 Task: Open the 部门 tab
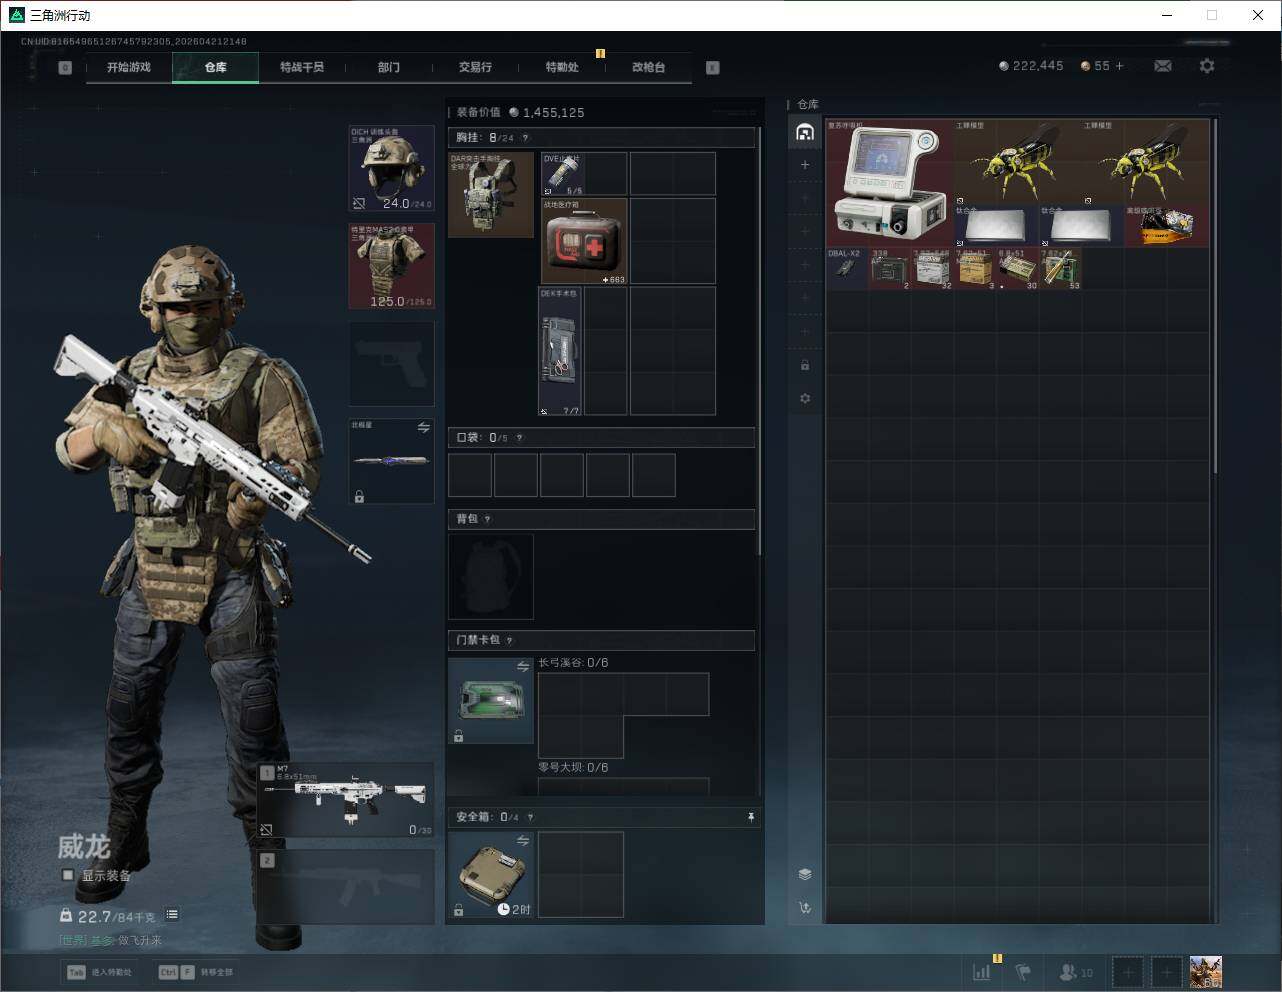[389, 67]
